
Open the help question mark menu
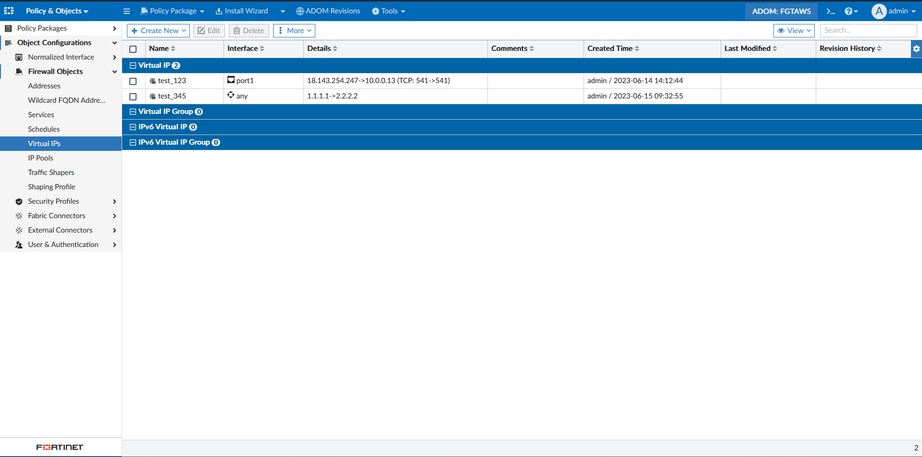pyautogui.click(x=851, y=11)
